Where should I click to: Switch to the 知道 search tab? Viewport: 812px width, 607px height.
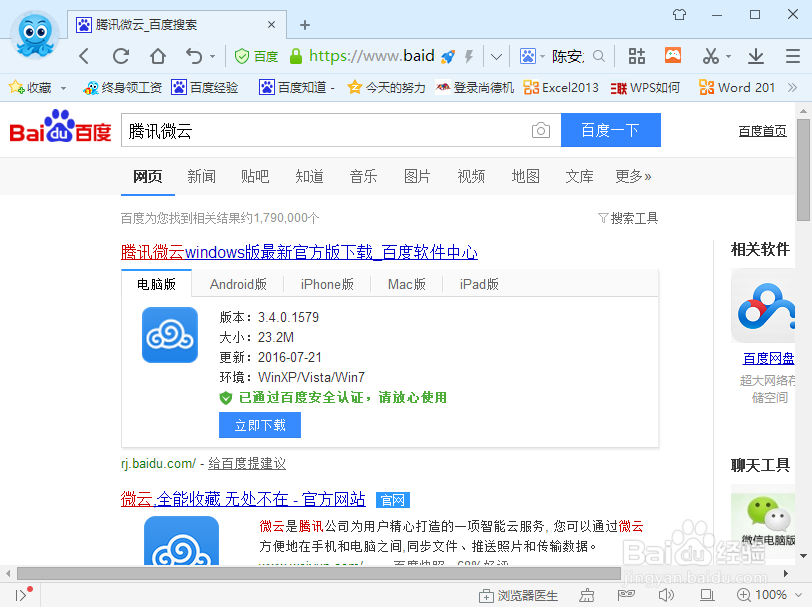[309, 177]
